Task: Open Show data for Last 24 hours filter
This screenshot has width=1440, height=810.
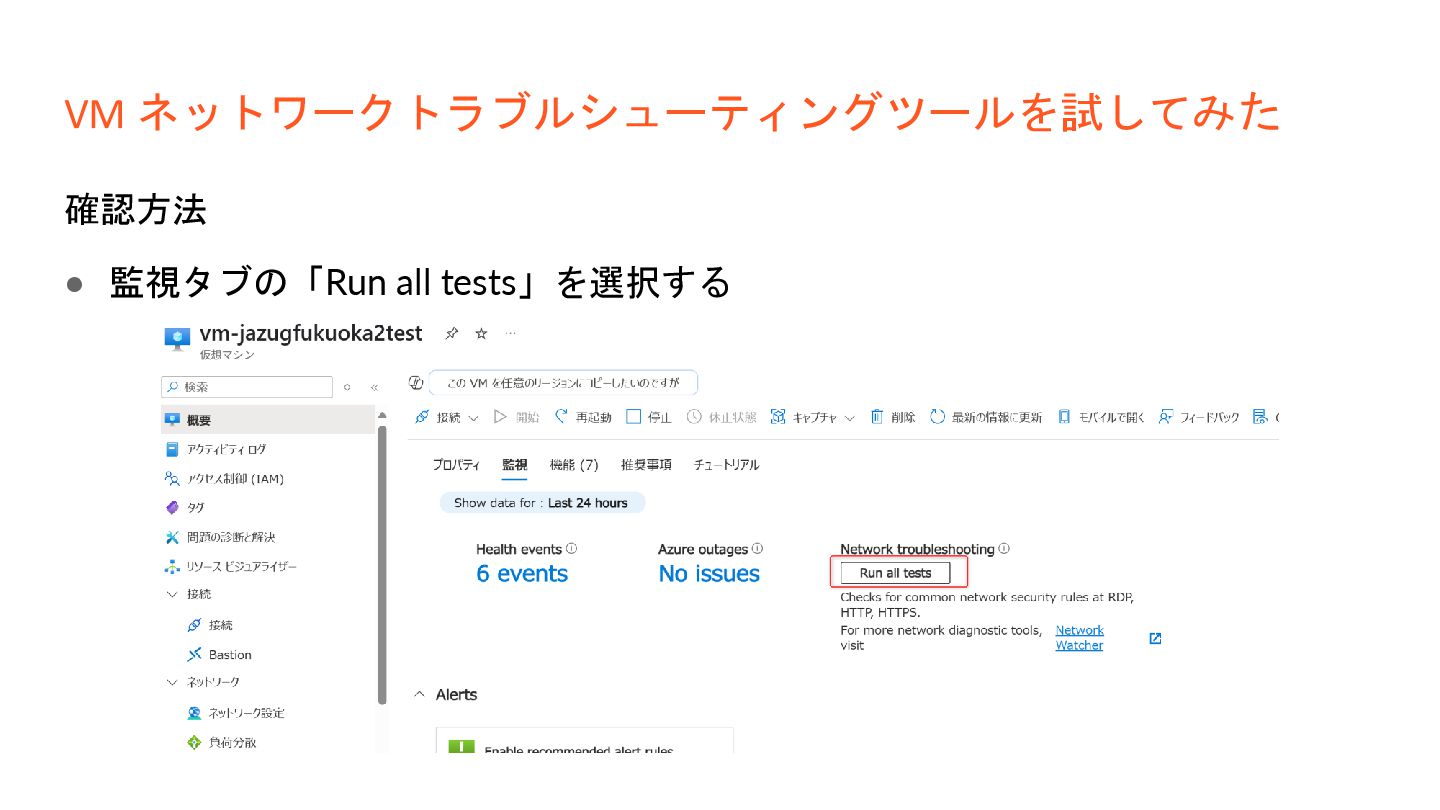Action: pyautogui.click(x=542, y=503)
